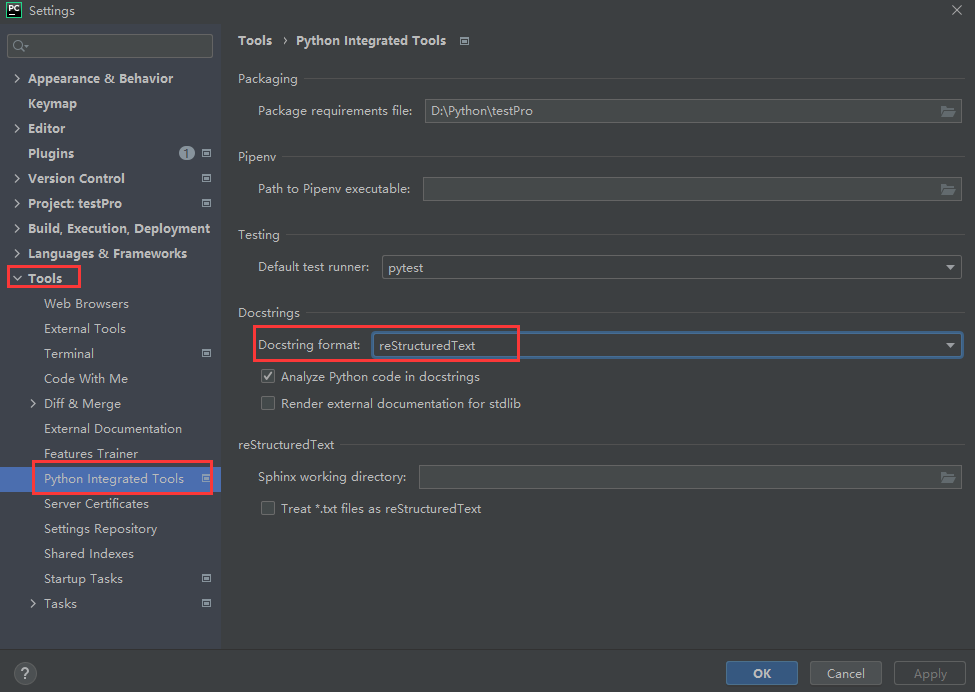Click project-level icon beside Startup Tasks

206,578
